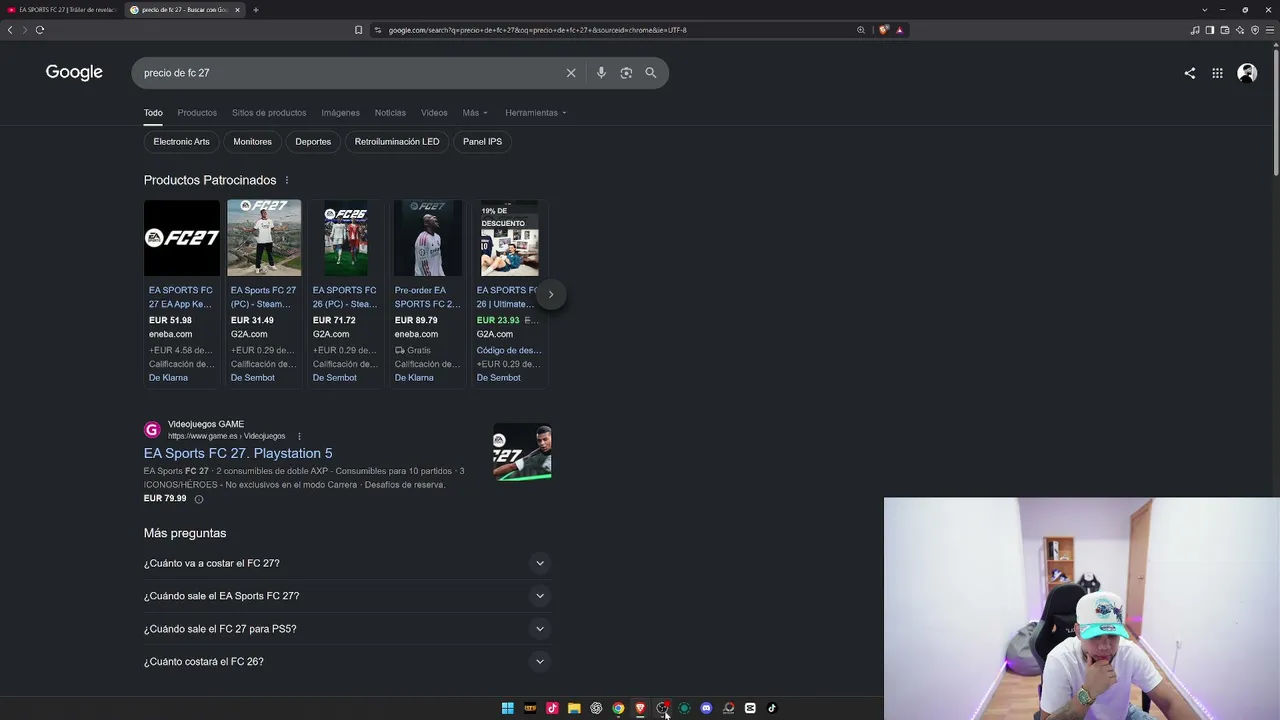
Task: Open Google Chrome from the taskbar
Action: pos(618,708)
